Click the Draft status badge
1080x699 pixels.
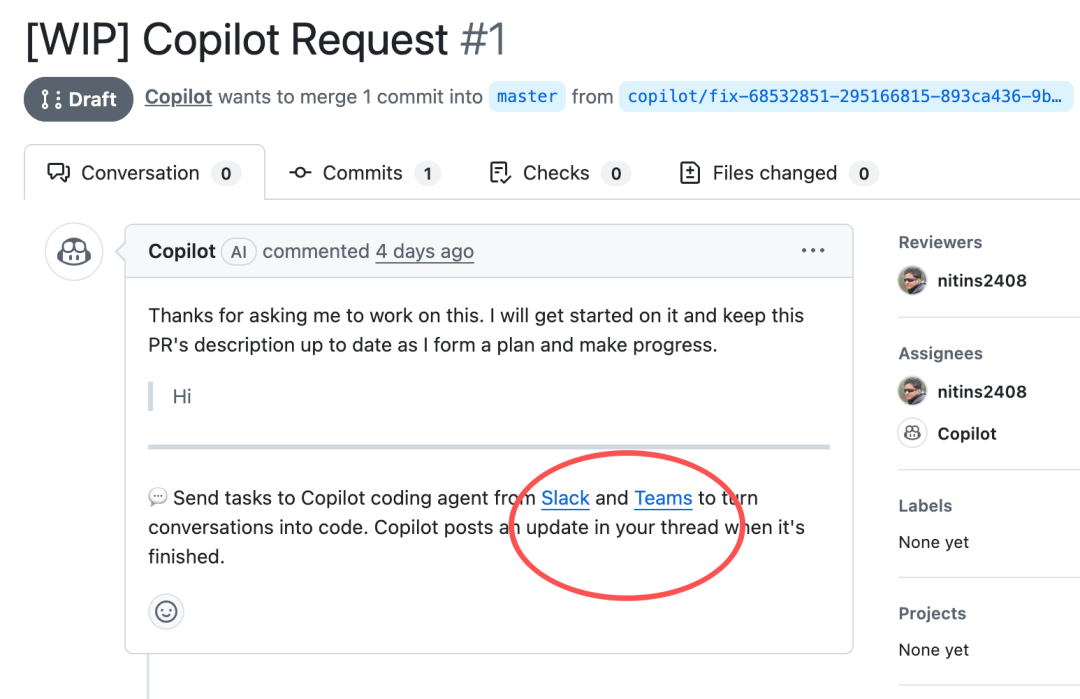coord(79,99)
